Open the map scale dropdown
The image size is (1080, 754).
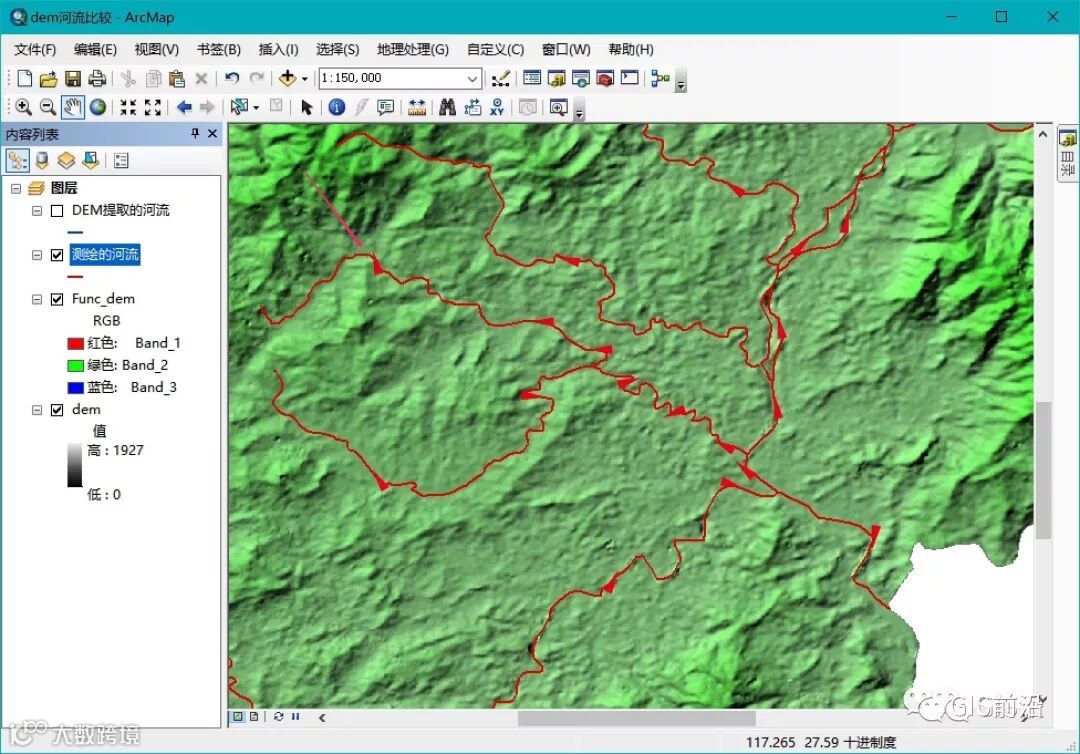click(472, 78)
